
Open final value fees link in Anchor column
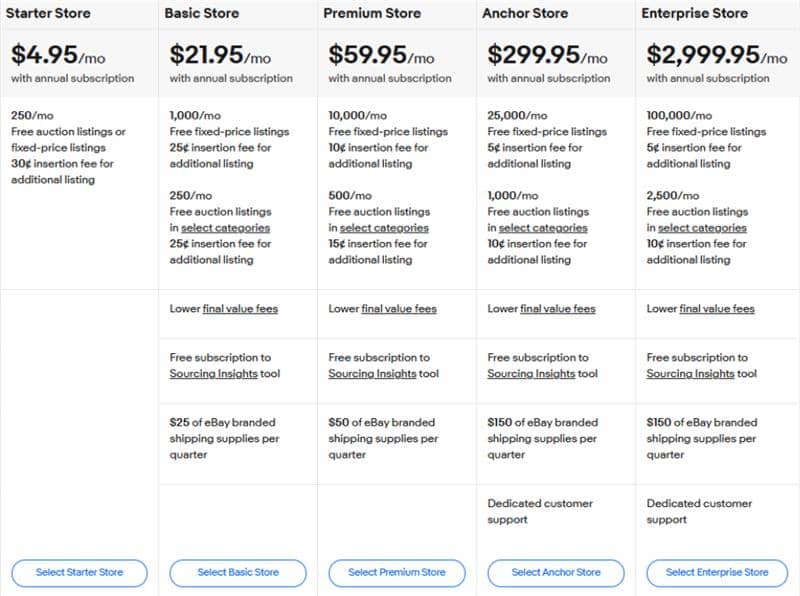(x=558, y=309)
